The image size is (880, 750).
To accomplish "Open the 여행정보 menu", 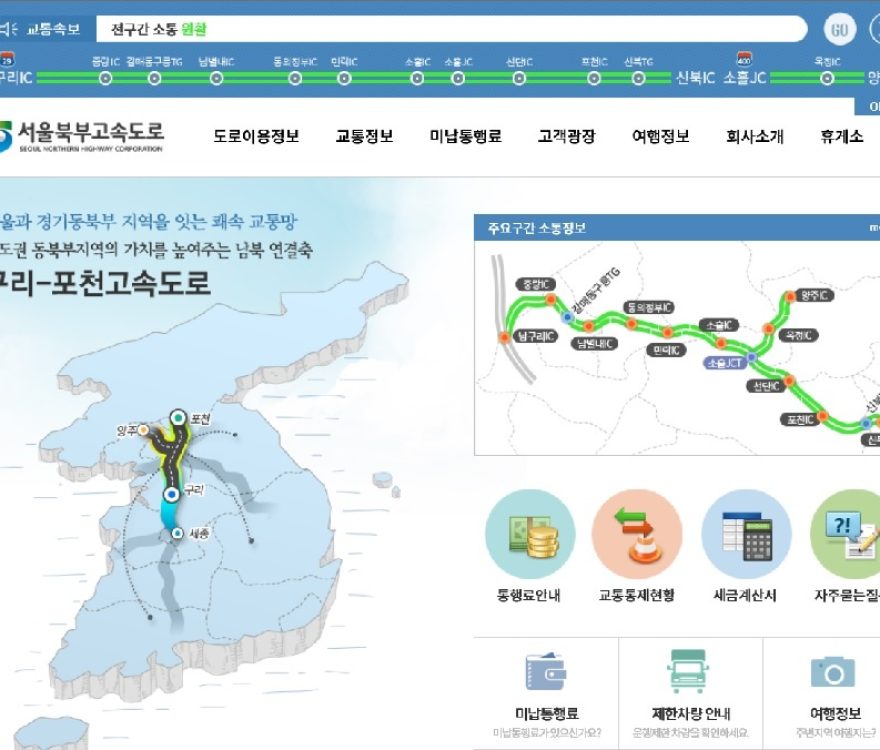I will 661,136.
